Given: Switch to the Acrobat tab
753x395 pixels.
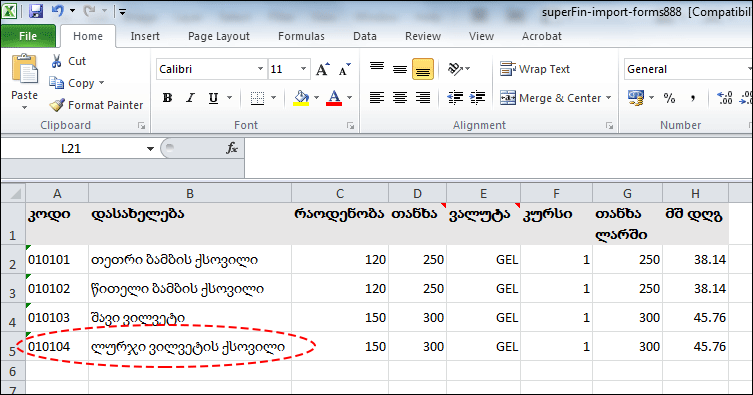Looking at the screenshot, I should click(x=542, y=36).
